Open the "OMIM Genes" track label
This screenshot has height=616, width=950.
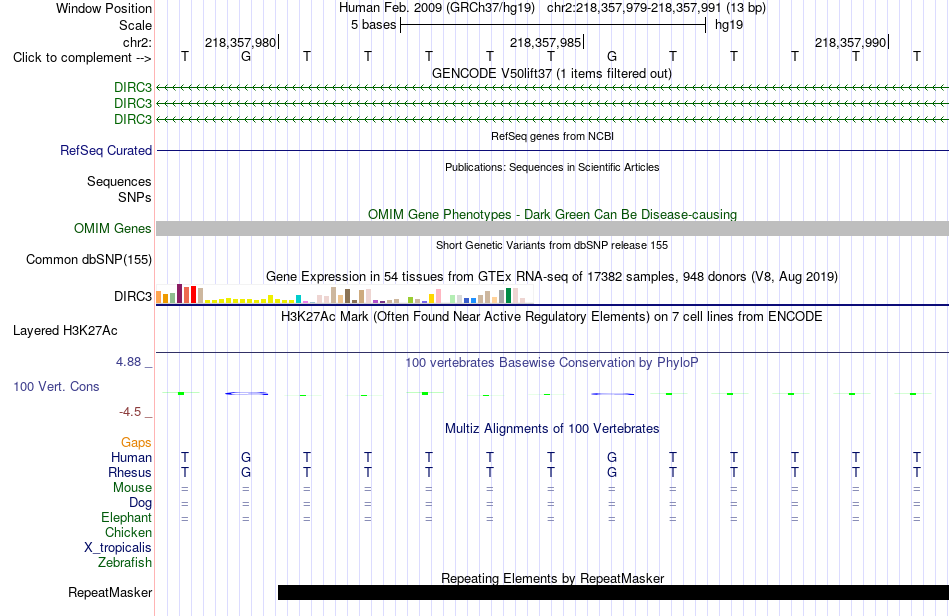113,228
